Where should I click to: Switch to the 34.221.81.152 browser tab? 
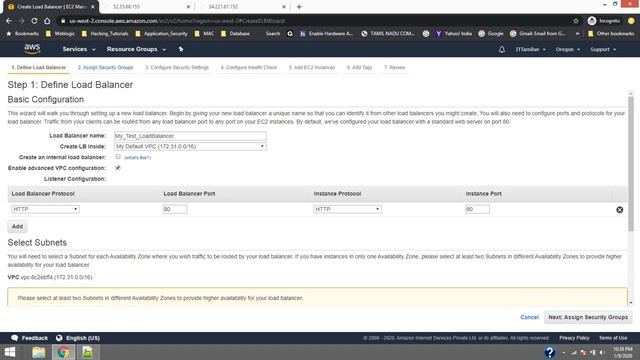coord(242,7)
